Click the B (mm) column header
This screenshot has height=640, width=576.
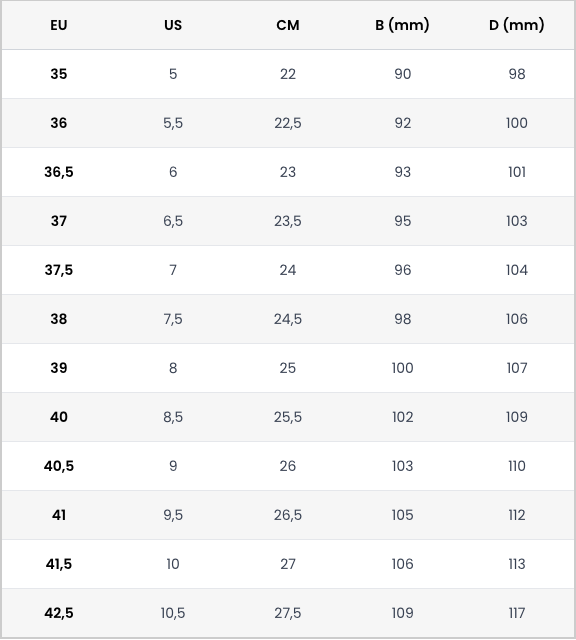402,25
